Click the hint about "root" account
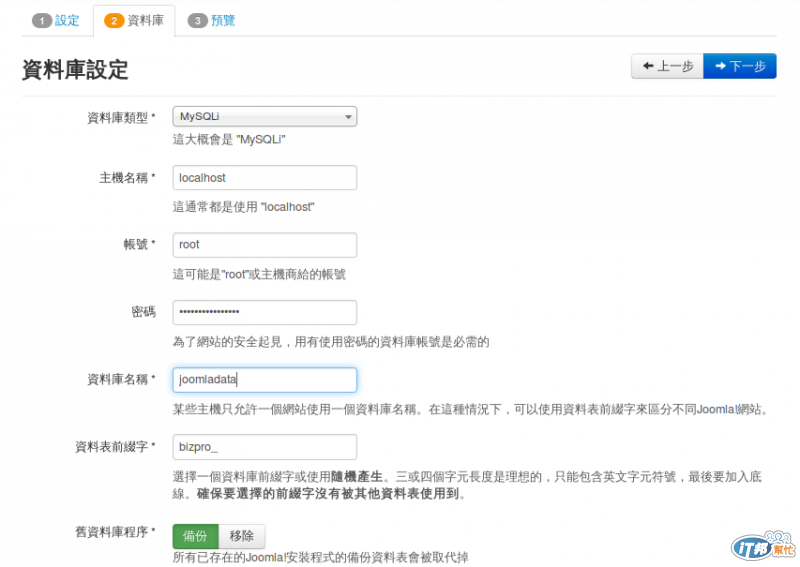 coord(259,274)
